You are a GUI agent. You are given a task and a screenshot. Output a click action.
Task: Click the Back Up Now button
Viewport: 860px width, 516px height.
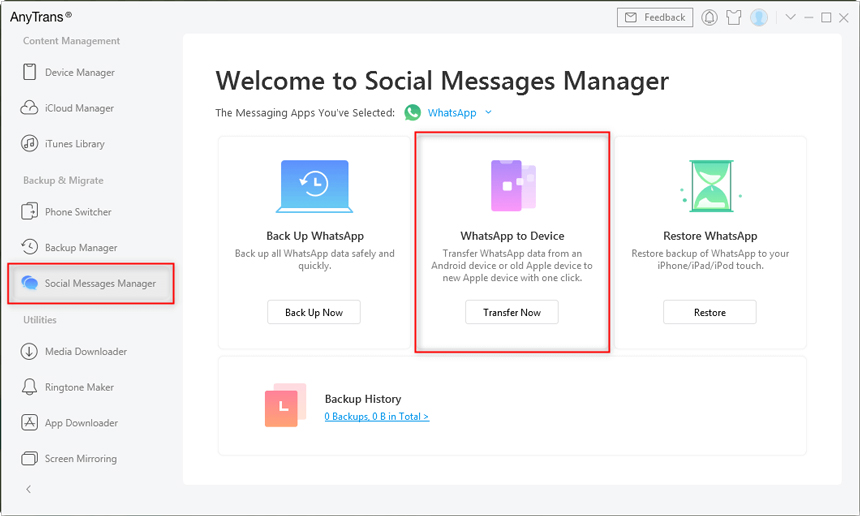click(314, 312)
